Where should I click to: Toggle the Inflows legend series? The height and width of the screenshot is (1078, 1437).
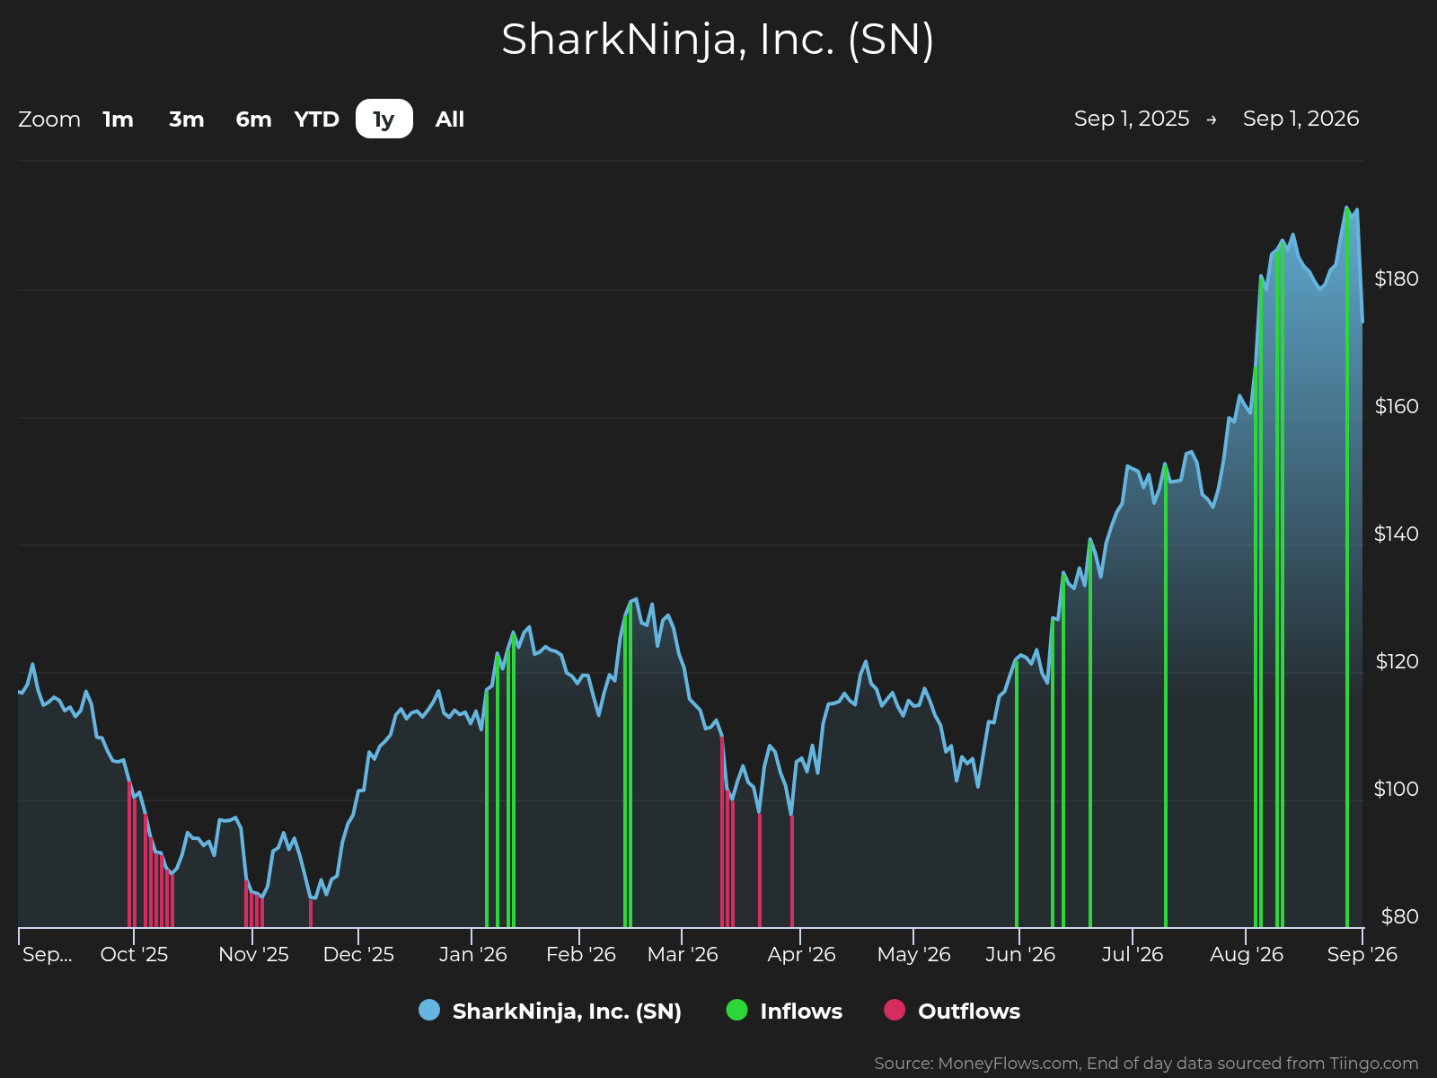(x=785, y=1011)
